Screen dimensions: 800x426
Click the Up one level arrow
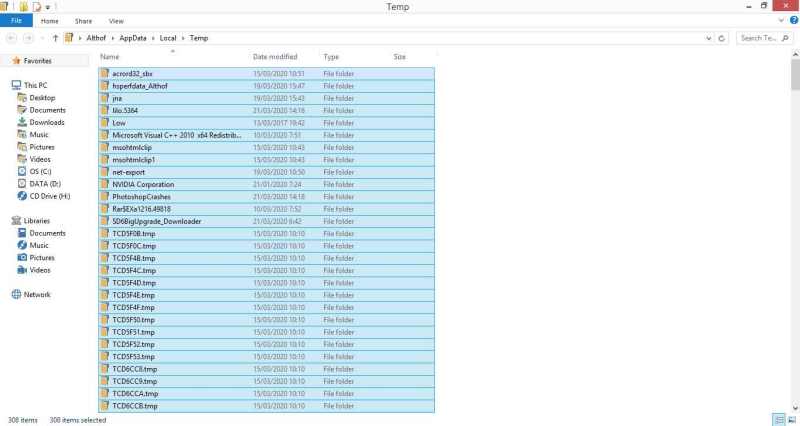click(55, 38)
